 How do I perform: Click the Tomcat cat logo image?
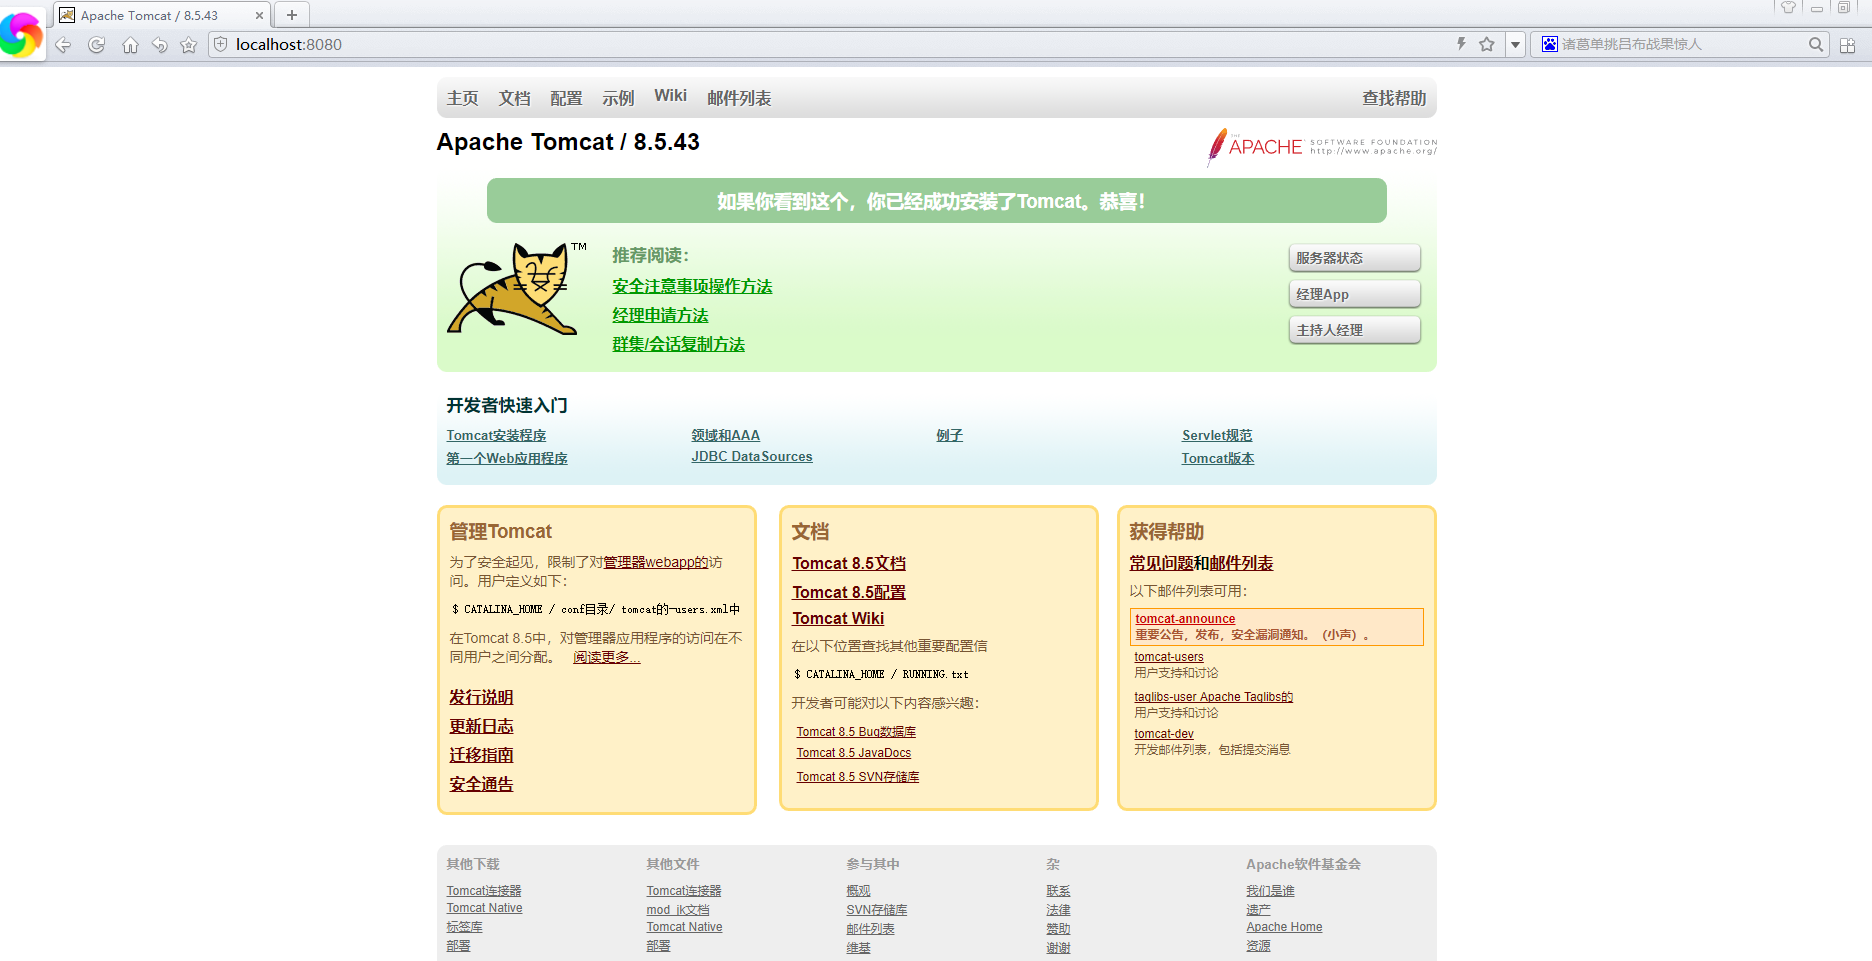pos(517,289)
